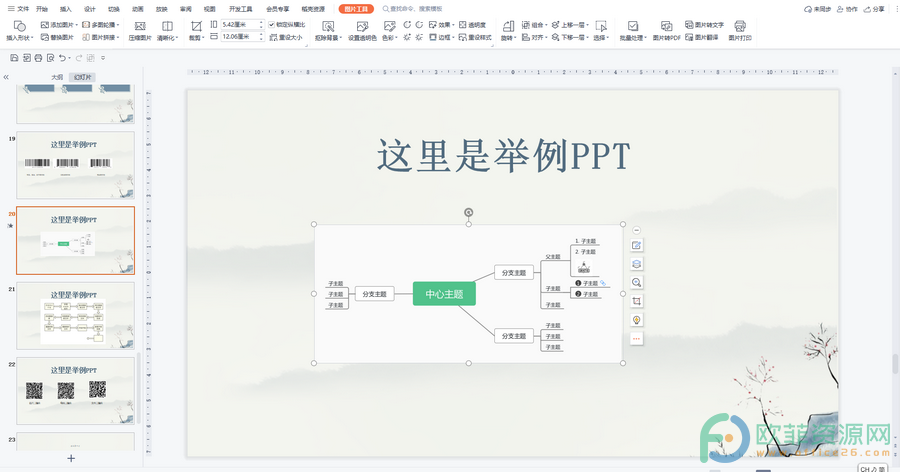Select the Crop (裁剪) ribbon tool
The height and width of the screenshot is (472, 900).
click(x=196, y=30)
